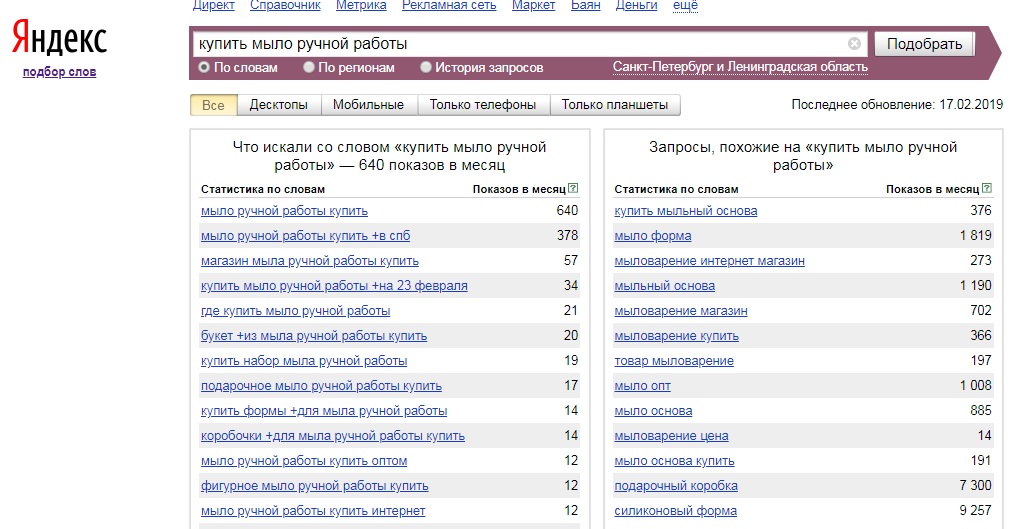1029x529 pixels.
Task: Clear the search field with X icon
Action: (854, 44)
